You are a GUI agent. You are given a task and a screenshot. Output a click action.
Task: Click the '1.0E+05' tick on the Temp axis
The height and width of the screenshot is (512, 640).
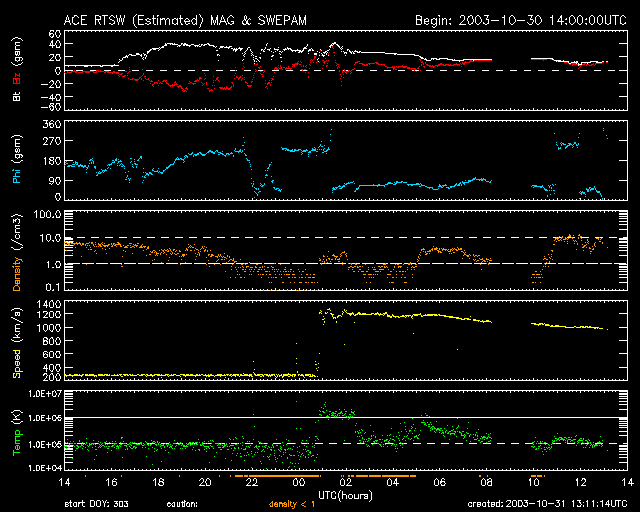[x=44, y=444]
